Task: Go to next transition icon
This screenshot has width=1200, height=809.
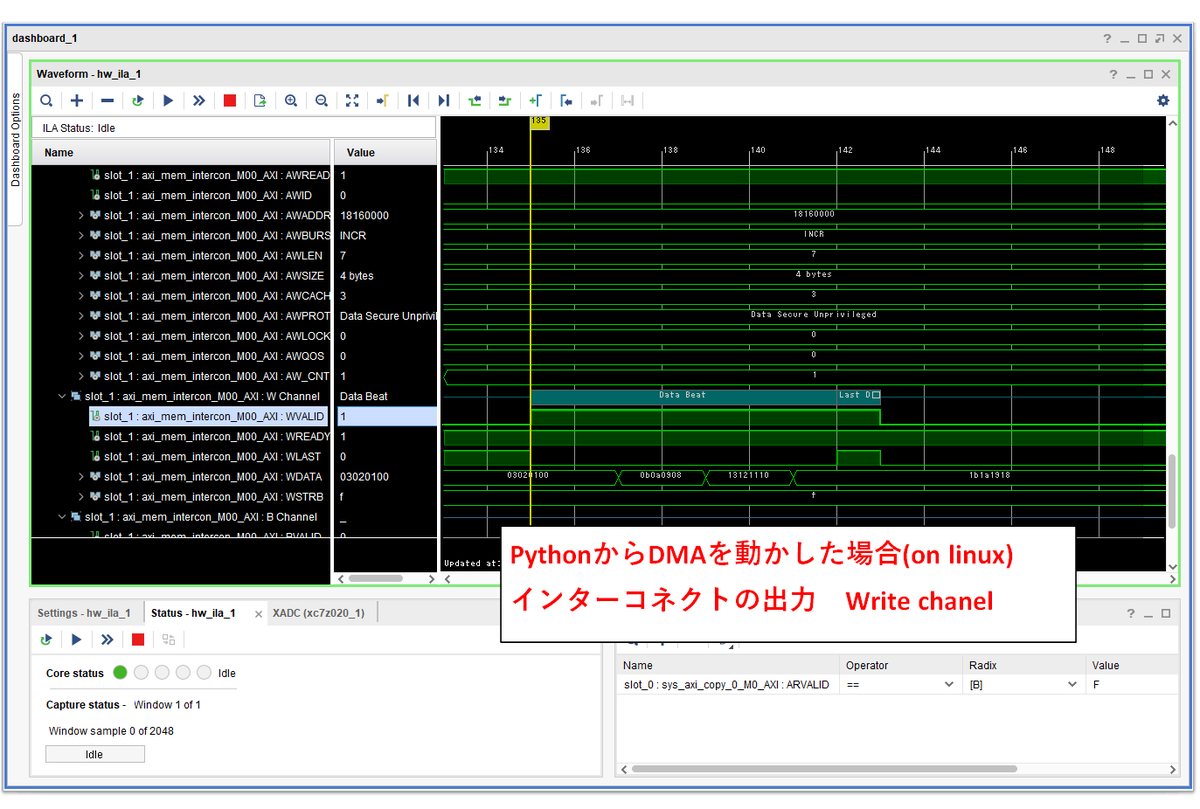Action: pyautogui.click(x=505, y=101)
